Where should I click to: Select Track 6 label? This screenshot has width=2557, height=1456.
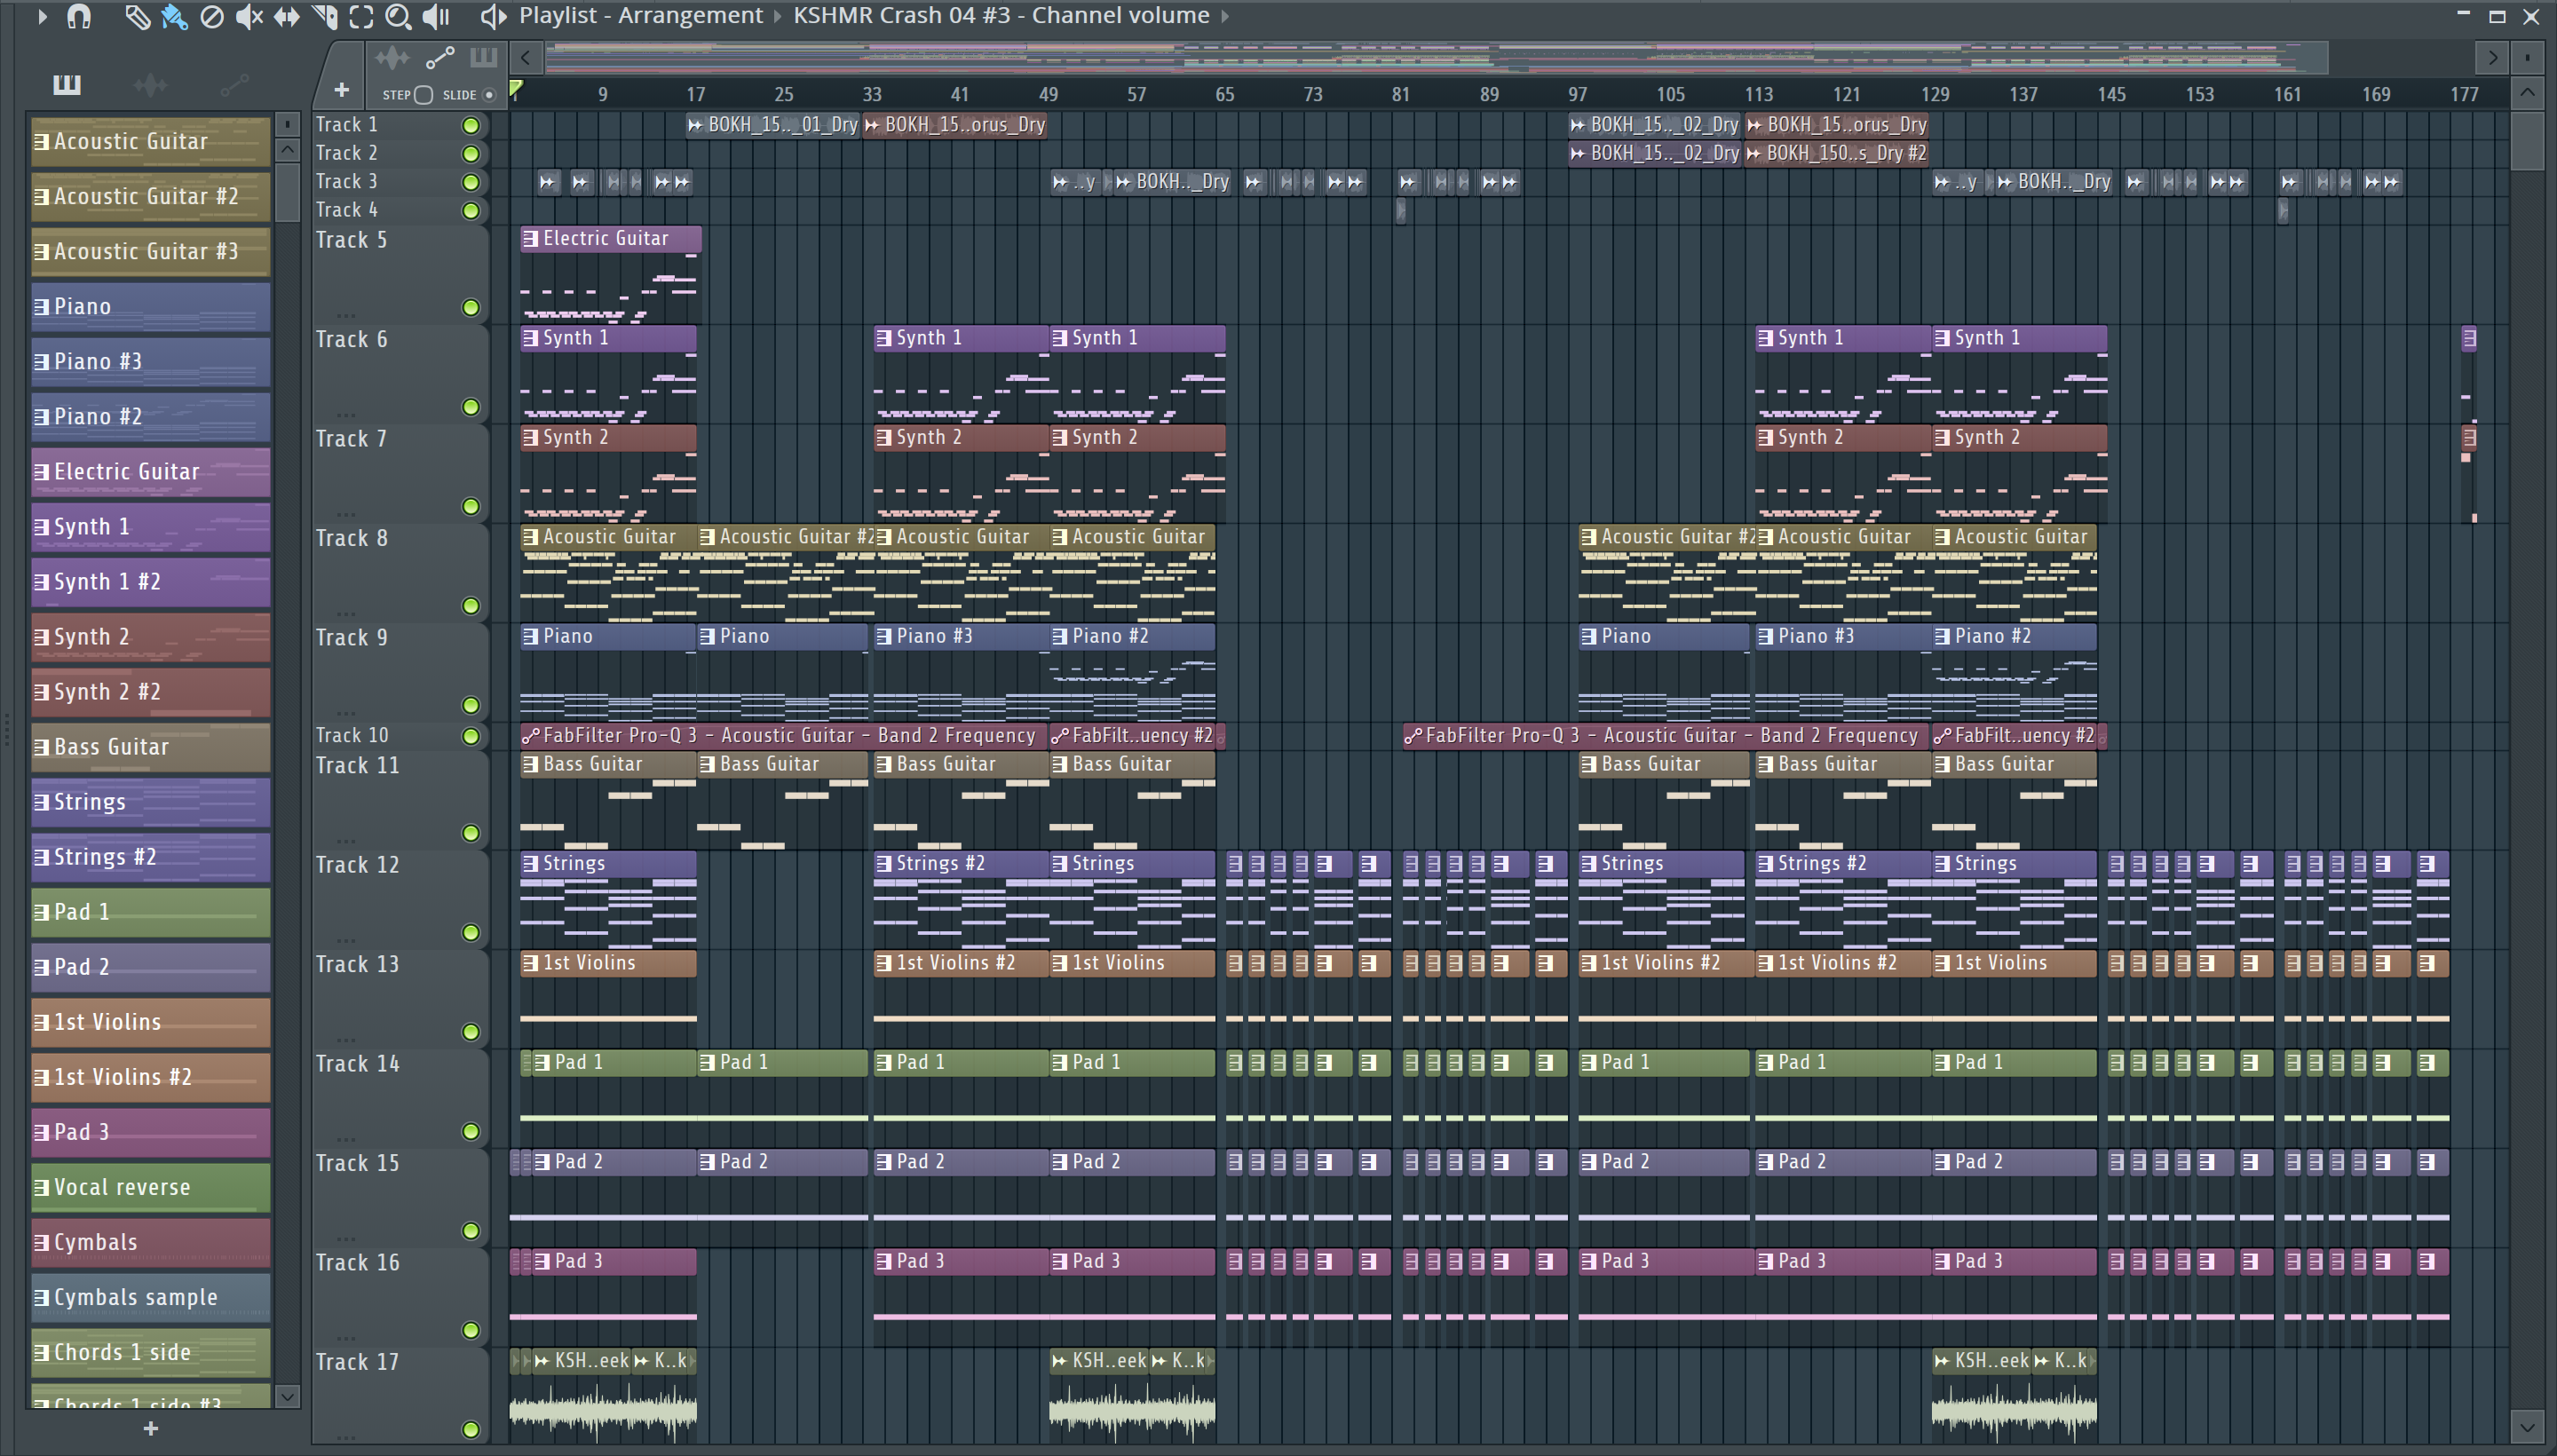click(352, 339)
